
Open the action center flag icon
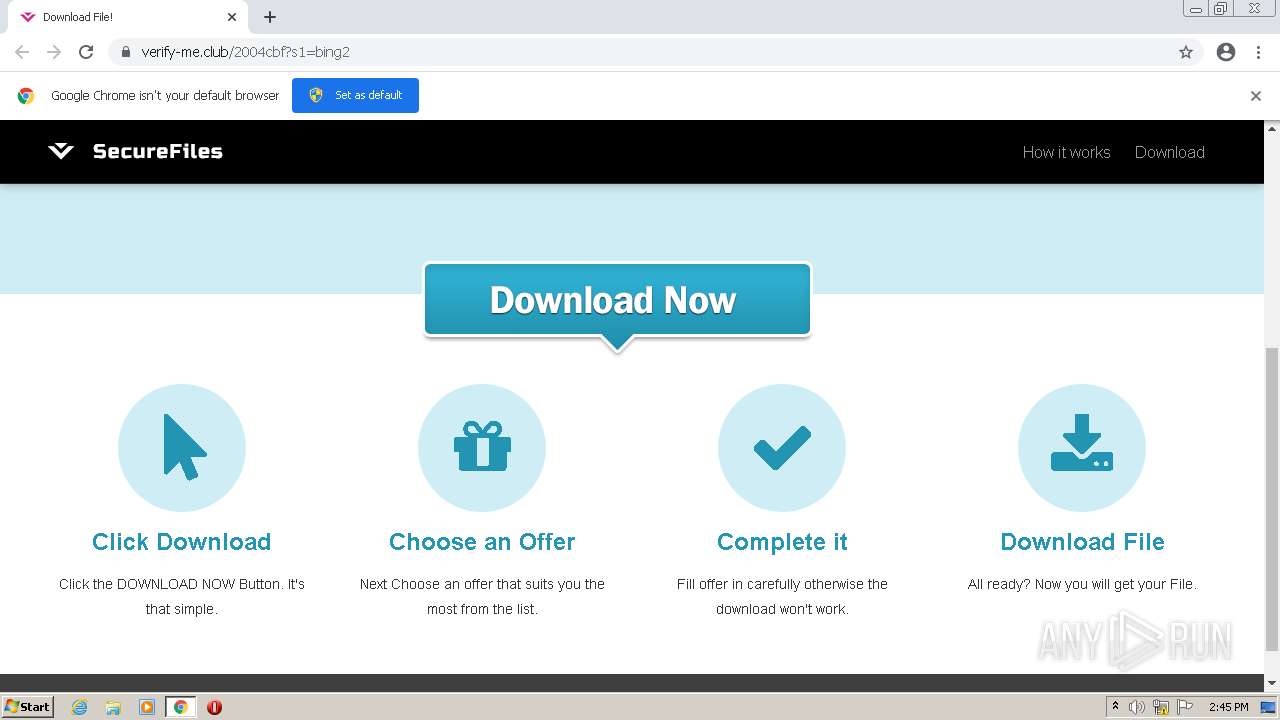1185,707
